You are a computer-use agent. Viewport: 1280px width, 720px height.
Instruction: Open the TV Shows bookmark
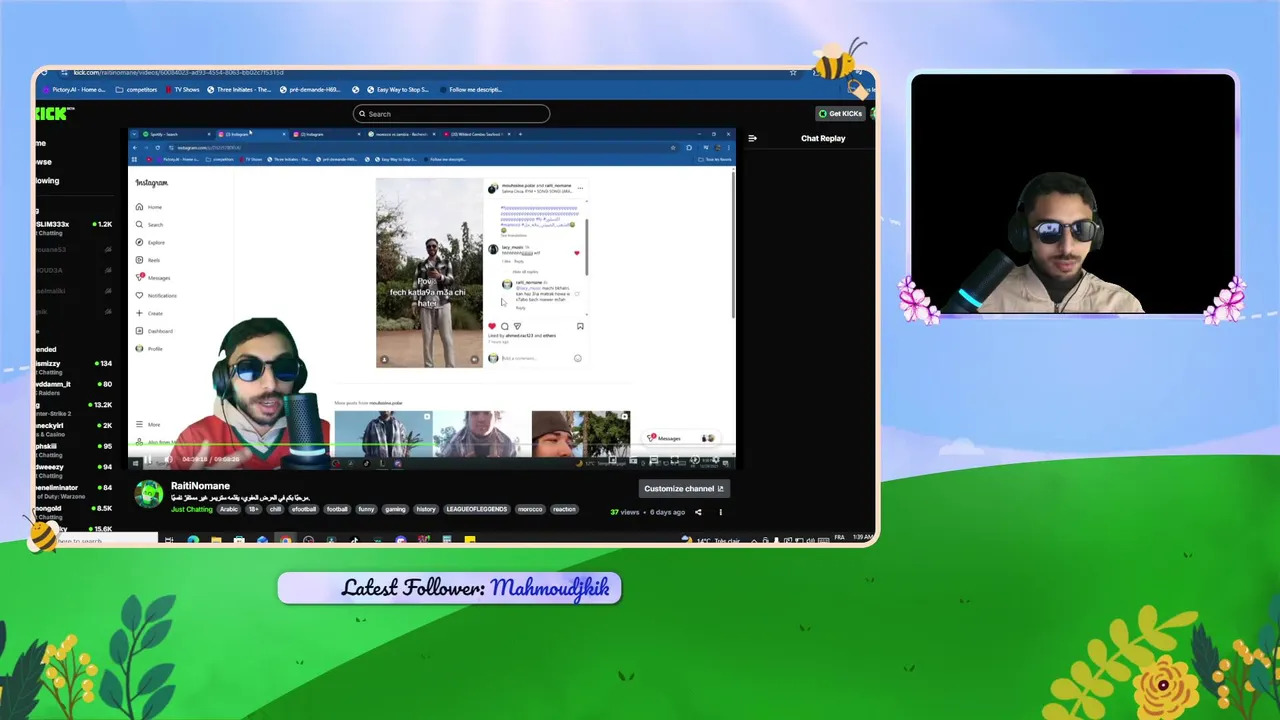click(x=182, y=89)
